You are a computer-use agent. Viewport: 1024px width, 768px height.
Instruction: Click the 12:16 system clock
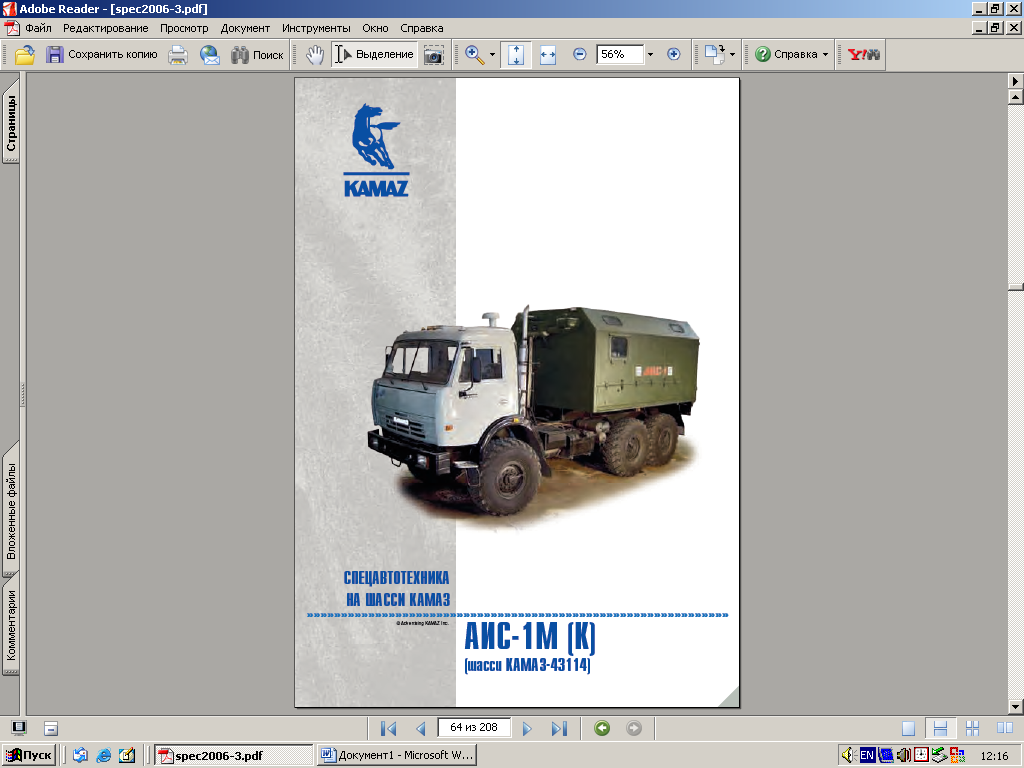(994, 756)
